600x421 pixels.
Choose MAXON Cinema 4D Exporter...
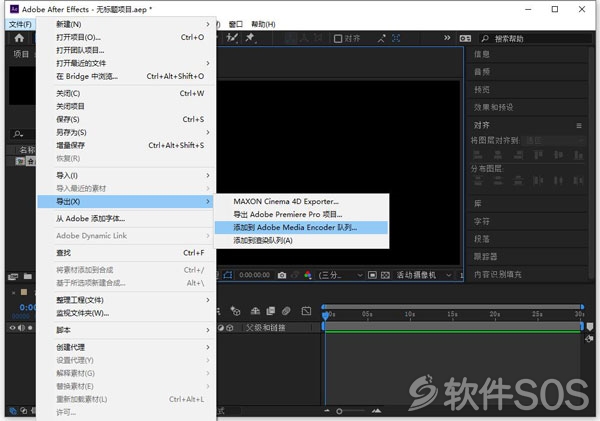tap(302, 201)
